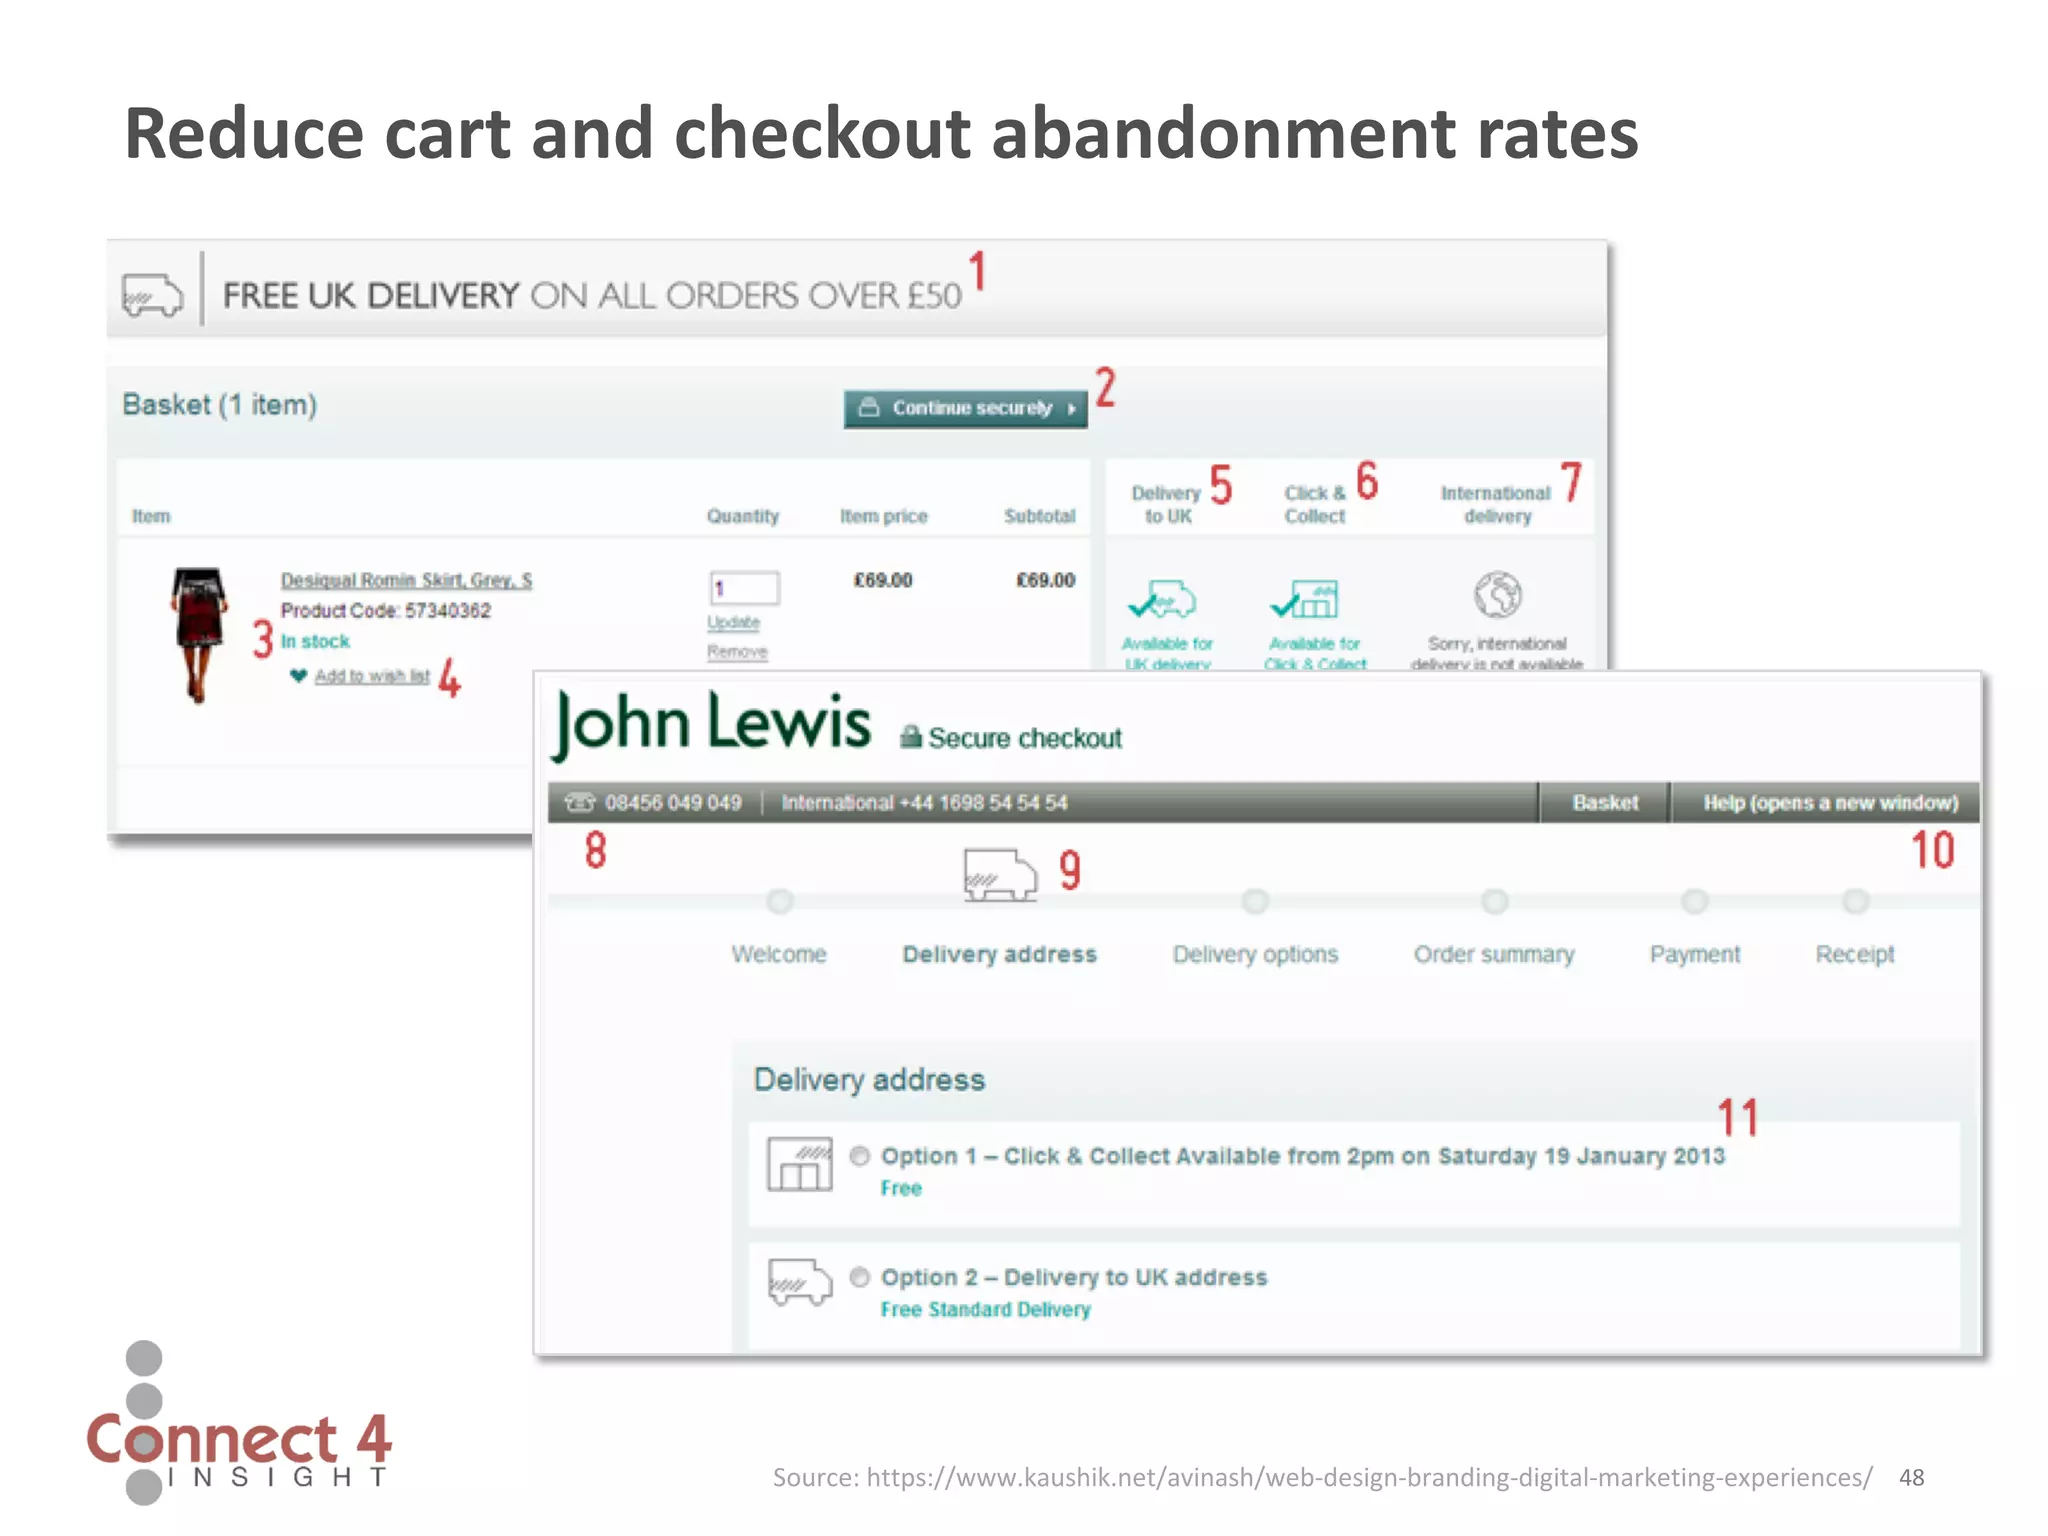
Task: Click the Free Standard Delivery text
Action: [x=985, y=1309]
